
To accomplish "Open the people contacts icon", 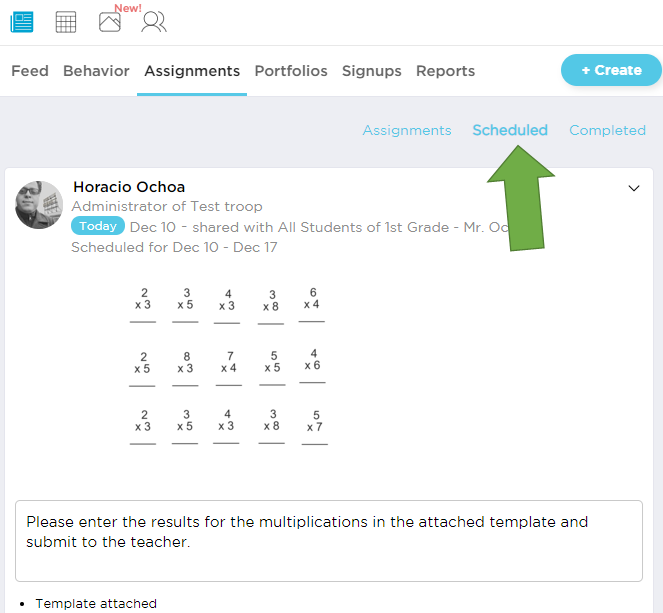I will click(x=154, y=21).
